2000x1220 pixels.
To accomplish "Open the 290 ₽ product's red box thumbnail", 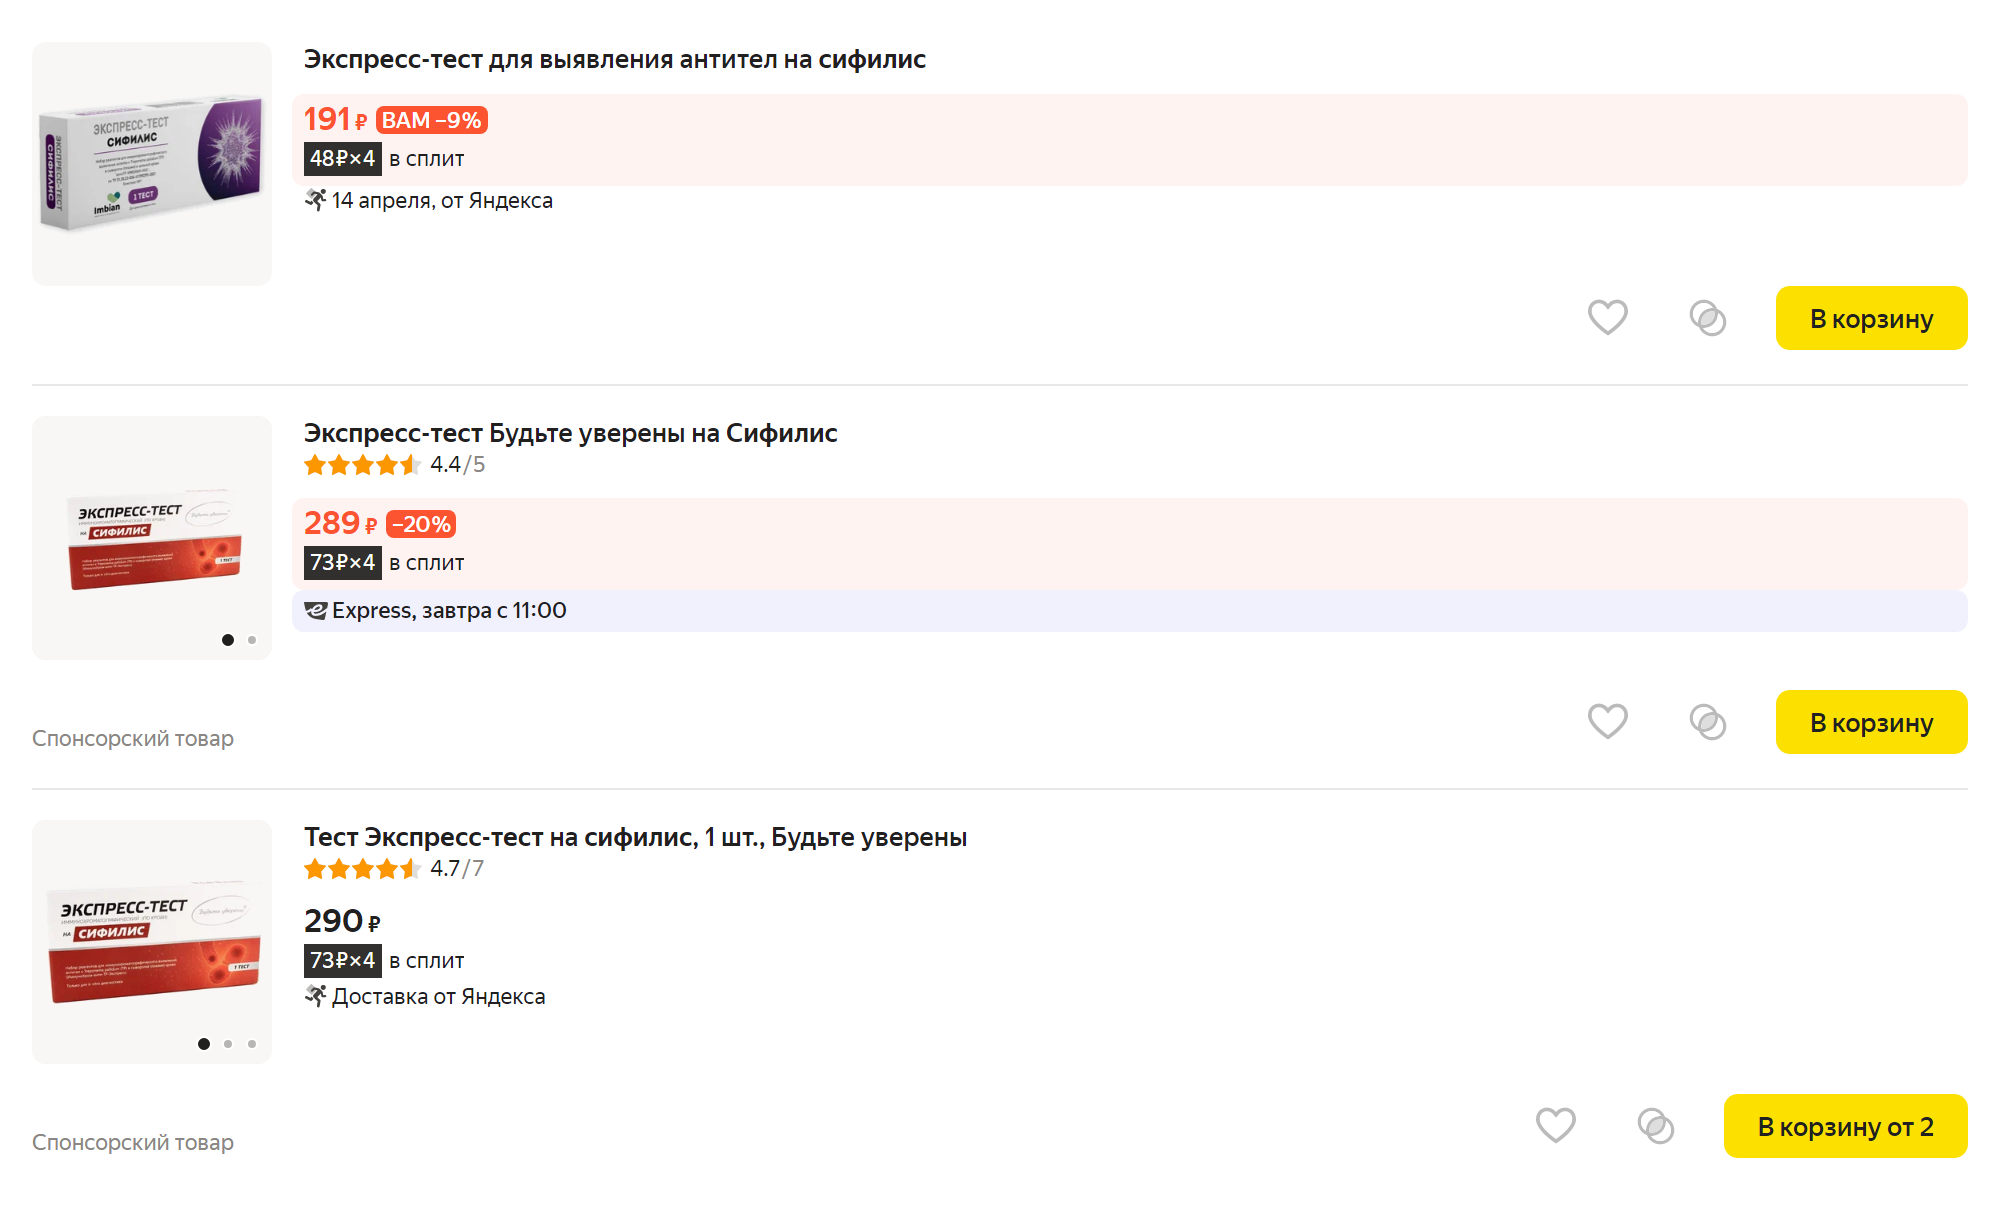I will (x=152, y=942).
